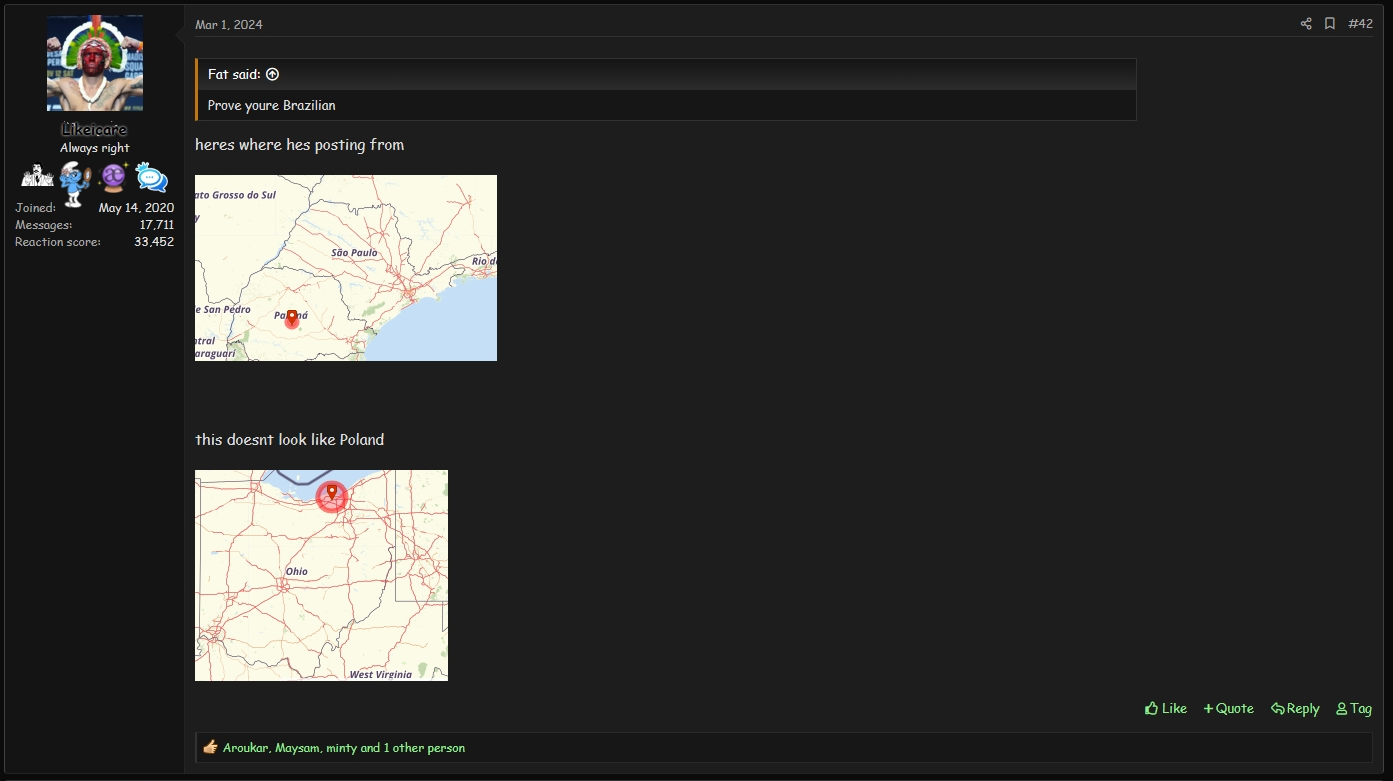
Task: Open the São Paulo map image
Action: 345,268
